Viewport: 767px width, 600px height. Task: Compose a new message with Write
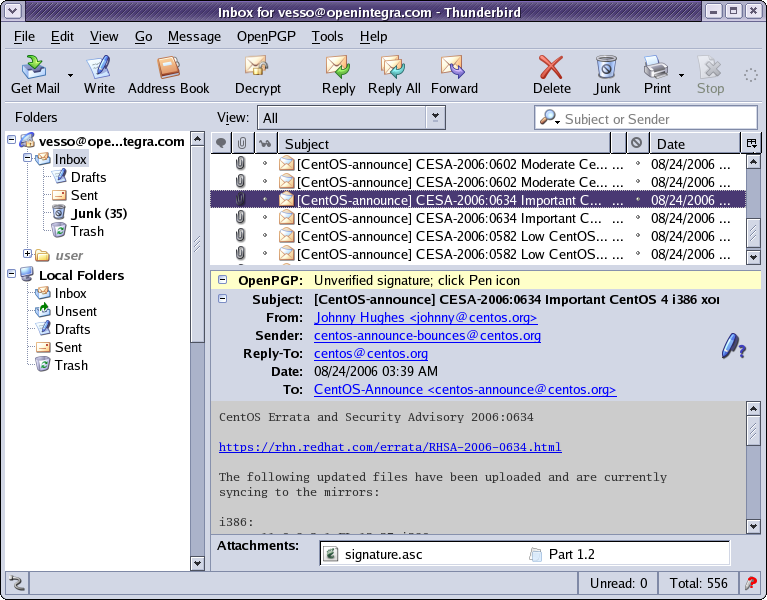(x=99, y=74)
